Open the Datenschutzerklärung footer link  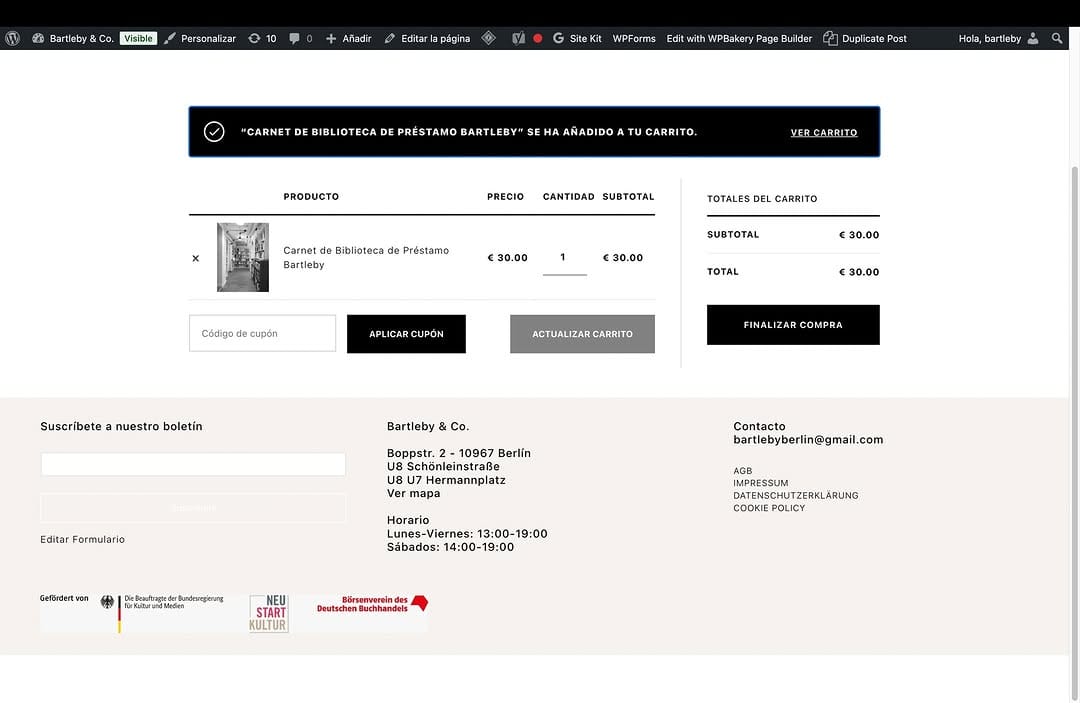click(x=796, y=496)
